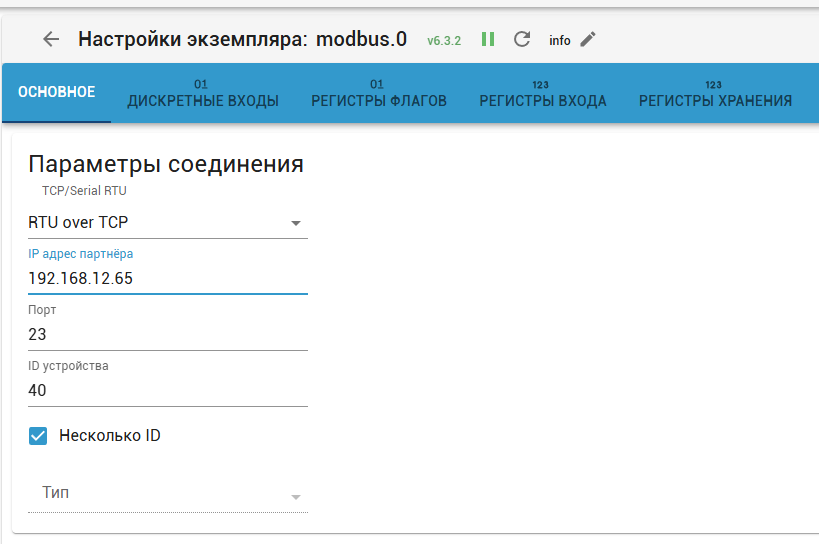Click the IP адрес партнёра field
The width and height of the screenshot is (819, 544).
(x=167, y=278)
